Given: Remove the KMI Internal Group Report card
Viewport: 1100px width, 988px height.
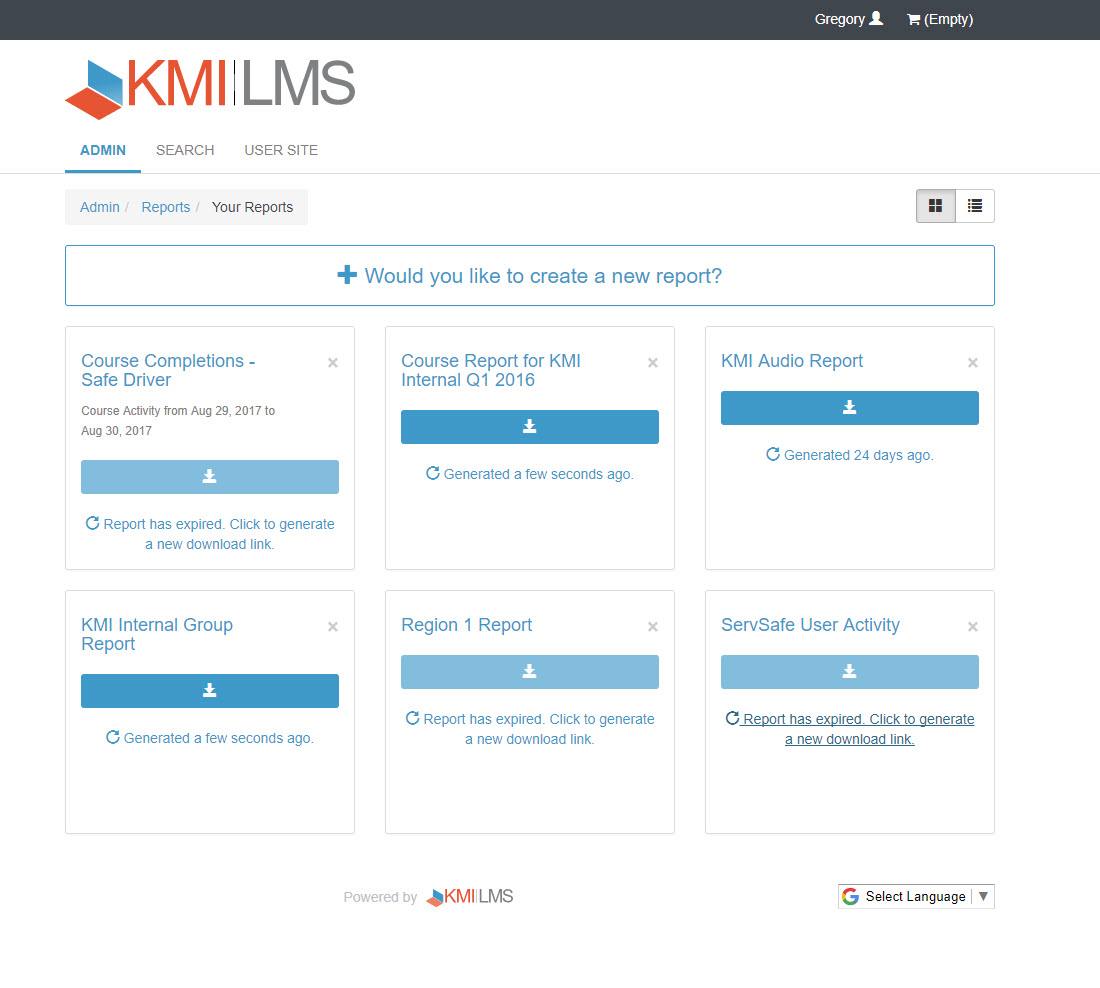Looking at the screenshot, I should click(333, 627).
